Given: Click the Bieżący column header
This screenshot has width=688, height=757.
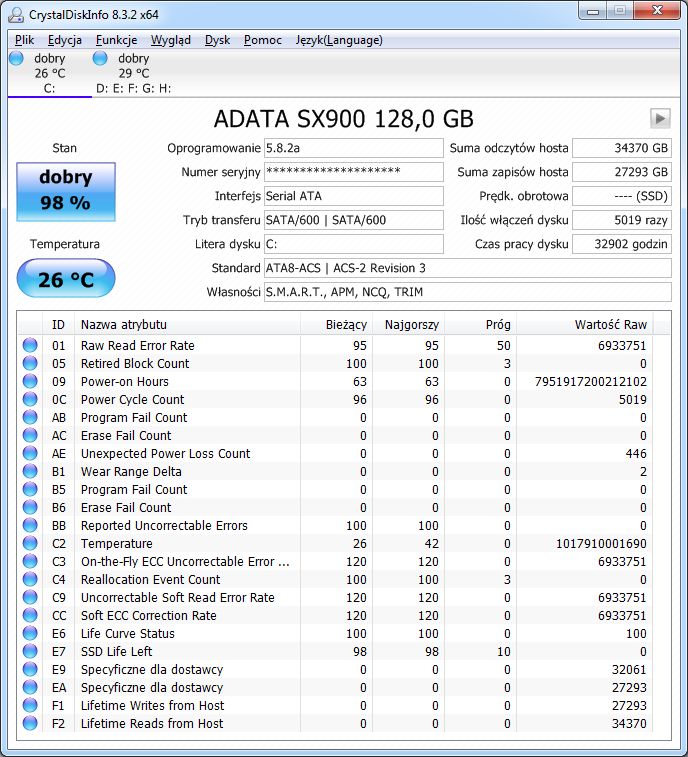Looking at the screenshot, I should point(337,324).
